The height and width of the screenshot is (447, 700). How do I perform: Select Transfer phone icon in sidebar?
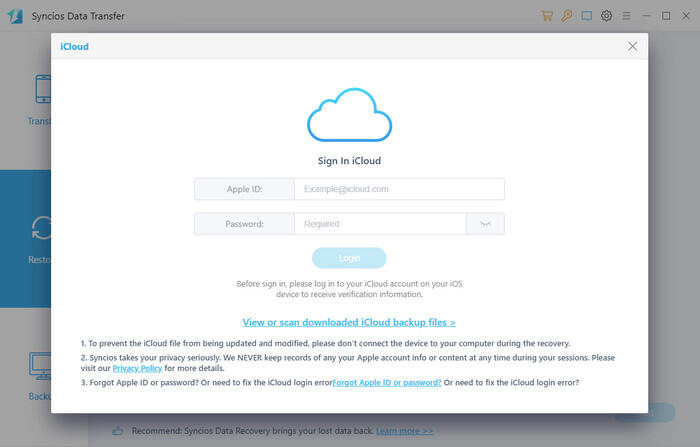coord(43,89)
